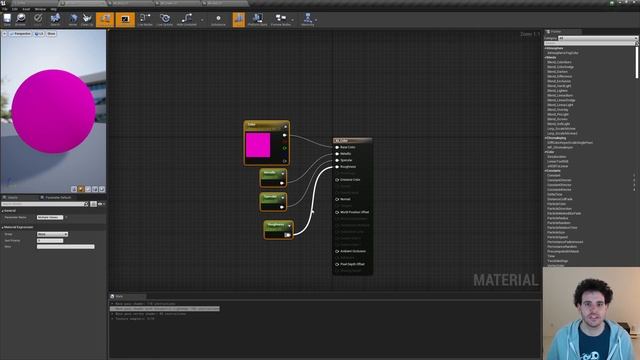Toggle the Connectors toolbar button
The width and height of the screenshot is (640, 360).
[105, 19]
